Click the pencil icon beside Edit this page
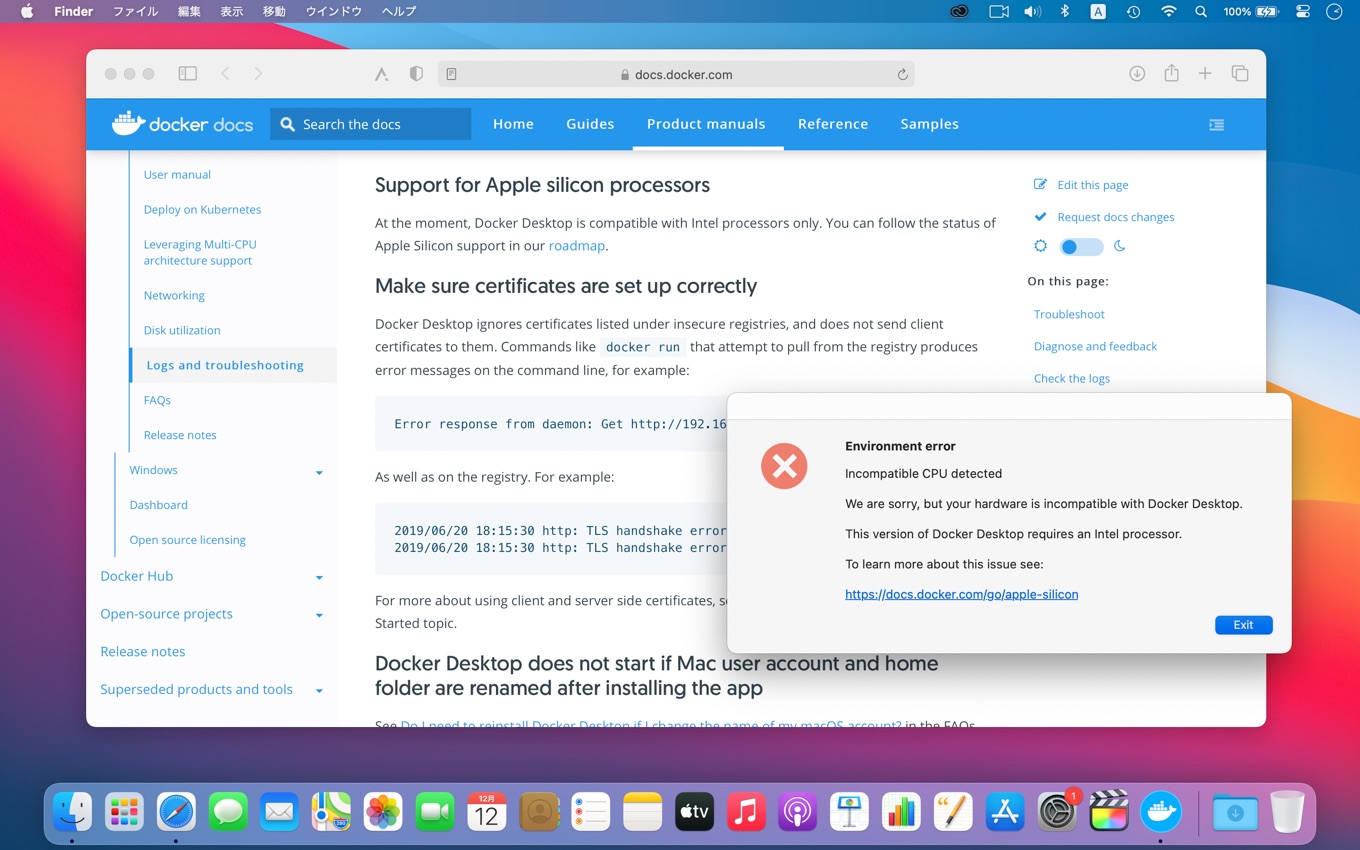The image size is (1360, 850). [1040, 184]
